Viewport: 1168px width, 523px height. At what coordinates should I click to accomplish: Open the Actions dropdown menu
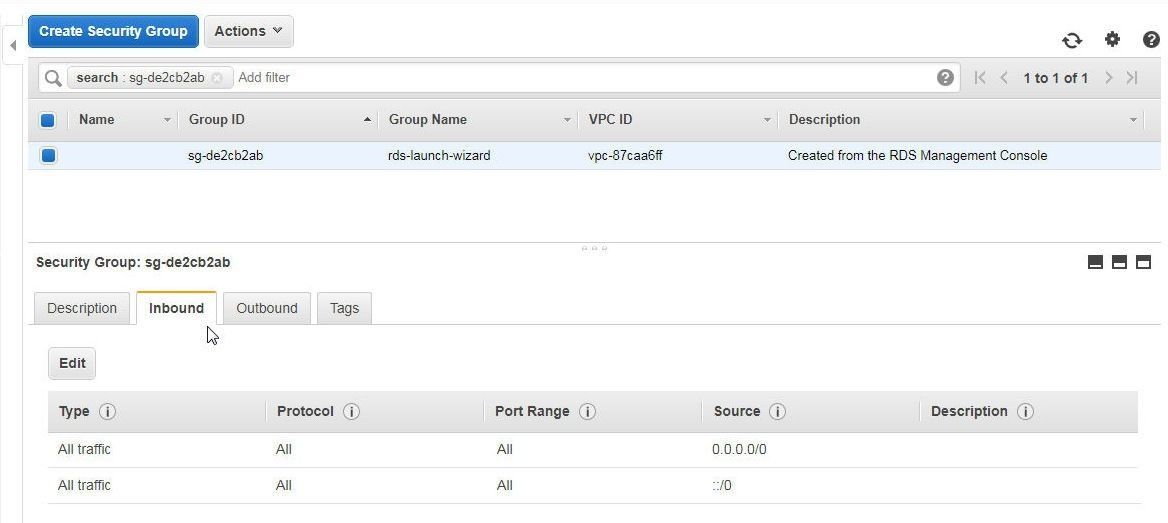pyautogui.click(x=248, y=31)
